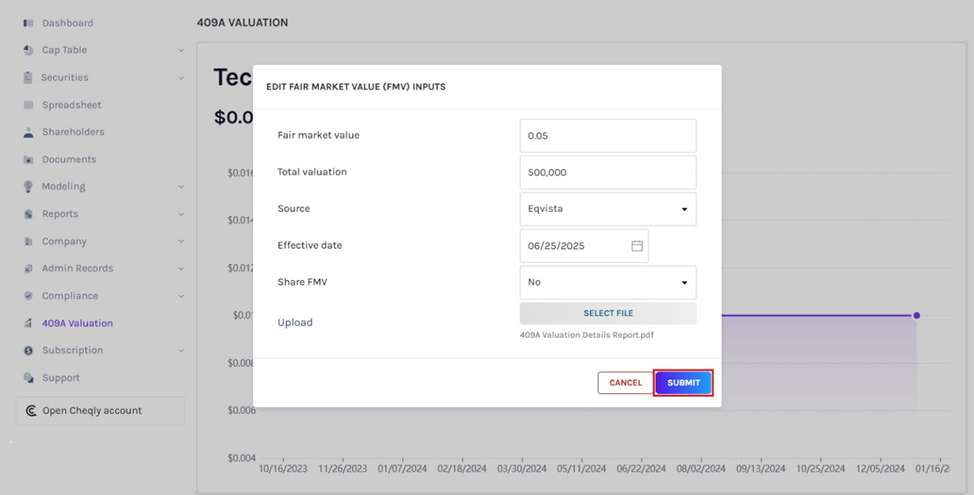Select 409A Valuation in the sidebar
Viewport: 974px width, 495px height.
click(77, 324)
